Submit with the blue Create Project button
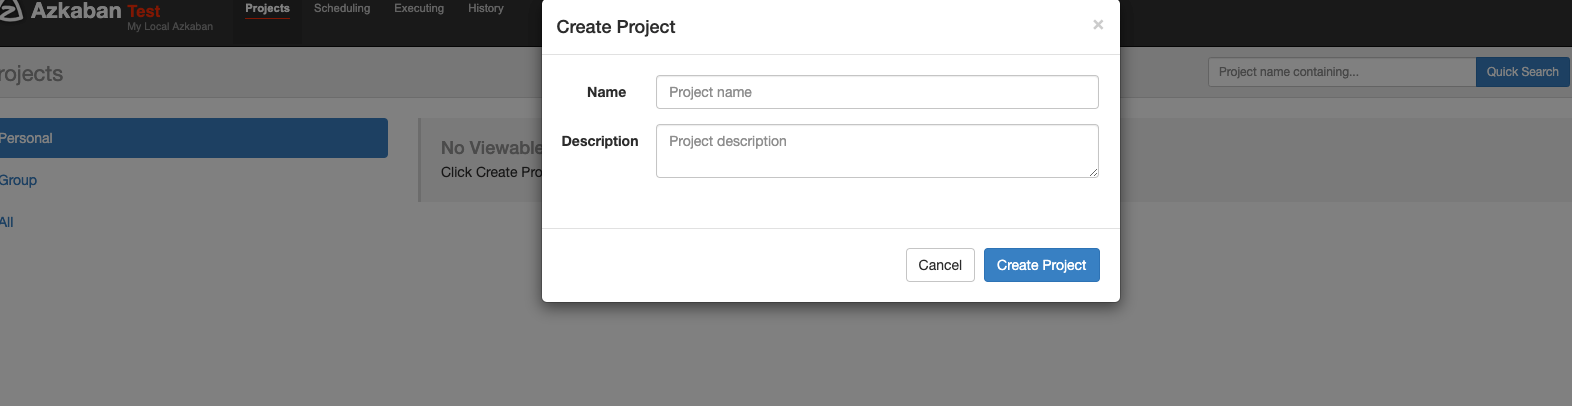Screen dimensions: 1572x406 point(1041,265)
